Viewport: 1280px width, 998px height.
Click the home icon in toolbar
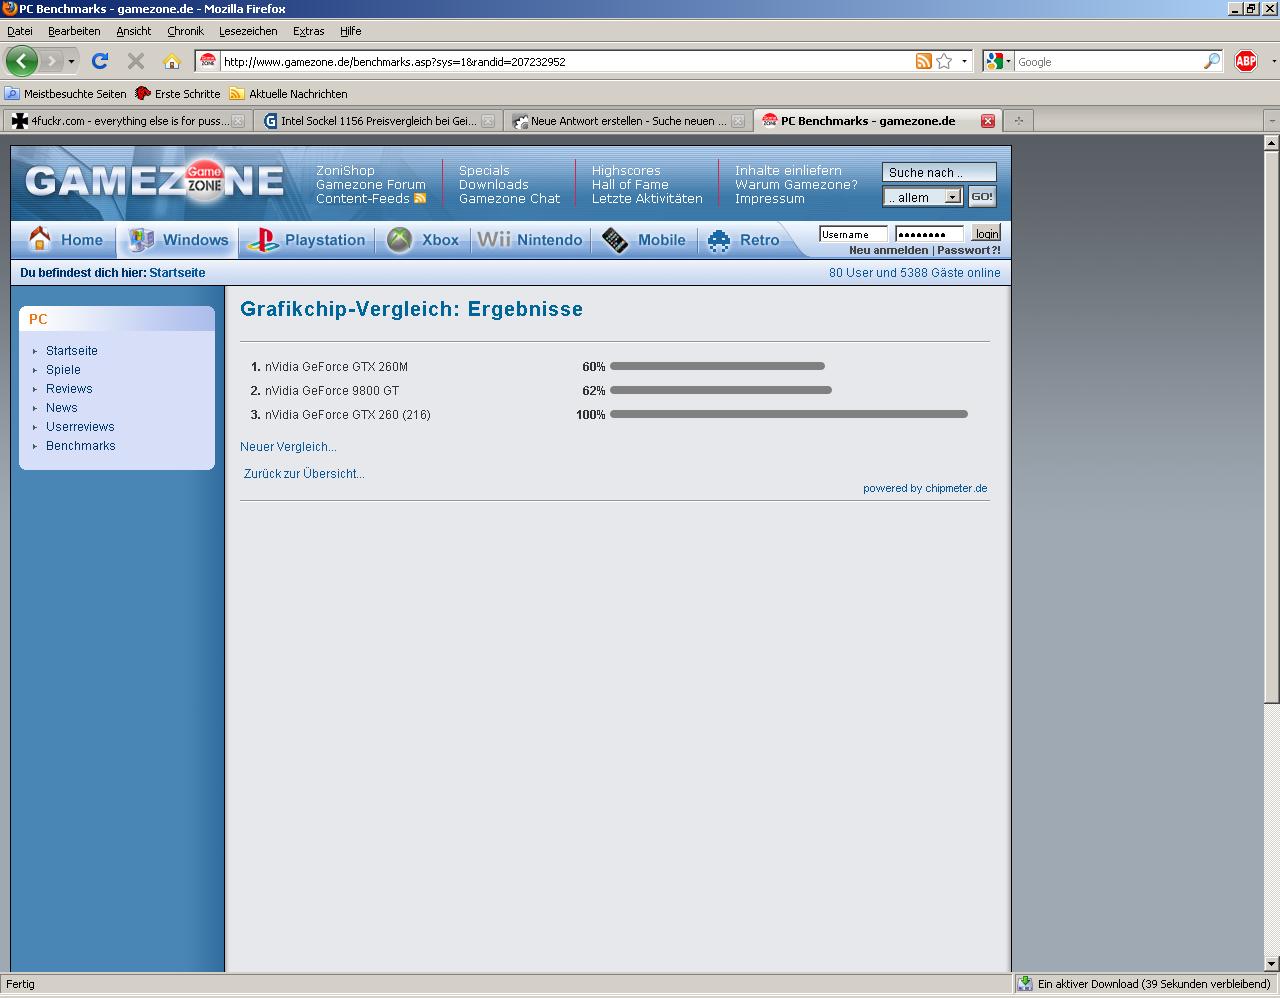tap(172, 61)
